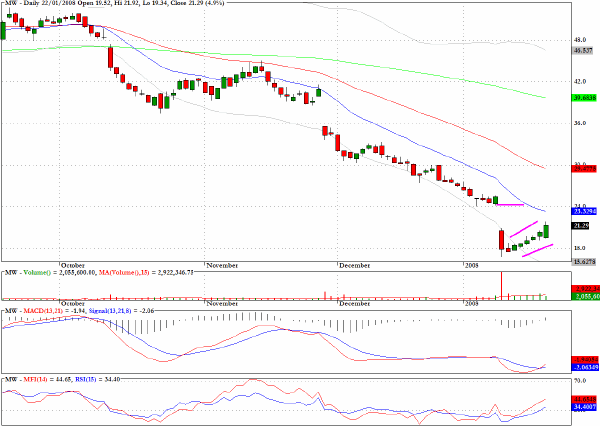Click the tall red volume spike bar

(501, 285)
